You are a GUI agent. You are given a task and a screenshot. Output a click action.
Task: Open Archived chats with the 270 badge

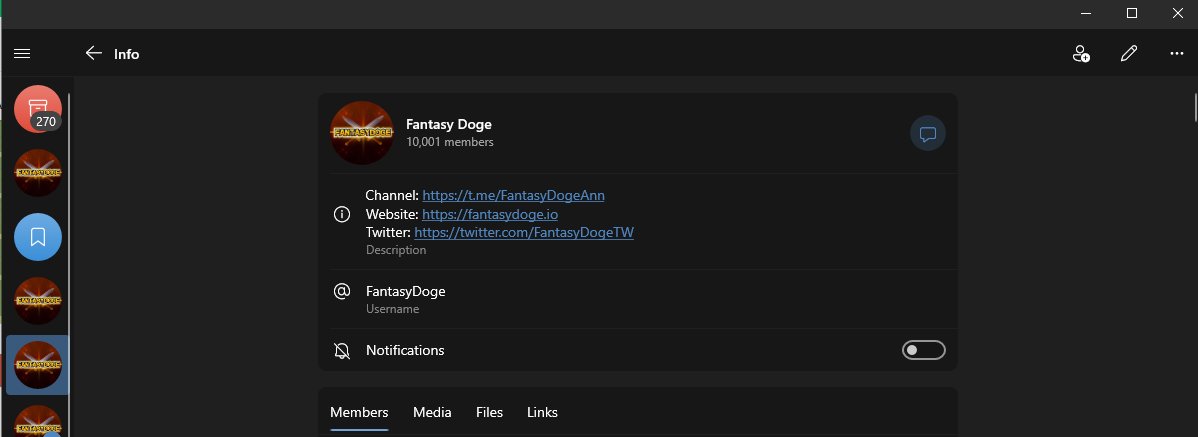pyautogui.click(x=37, y=108)
